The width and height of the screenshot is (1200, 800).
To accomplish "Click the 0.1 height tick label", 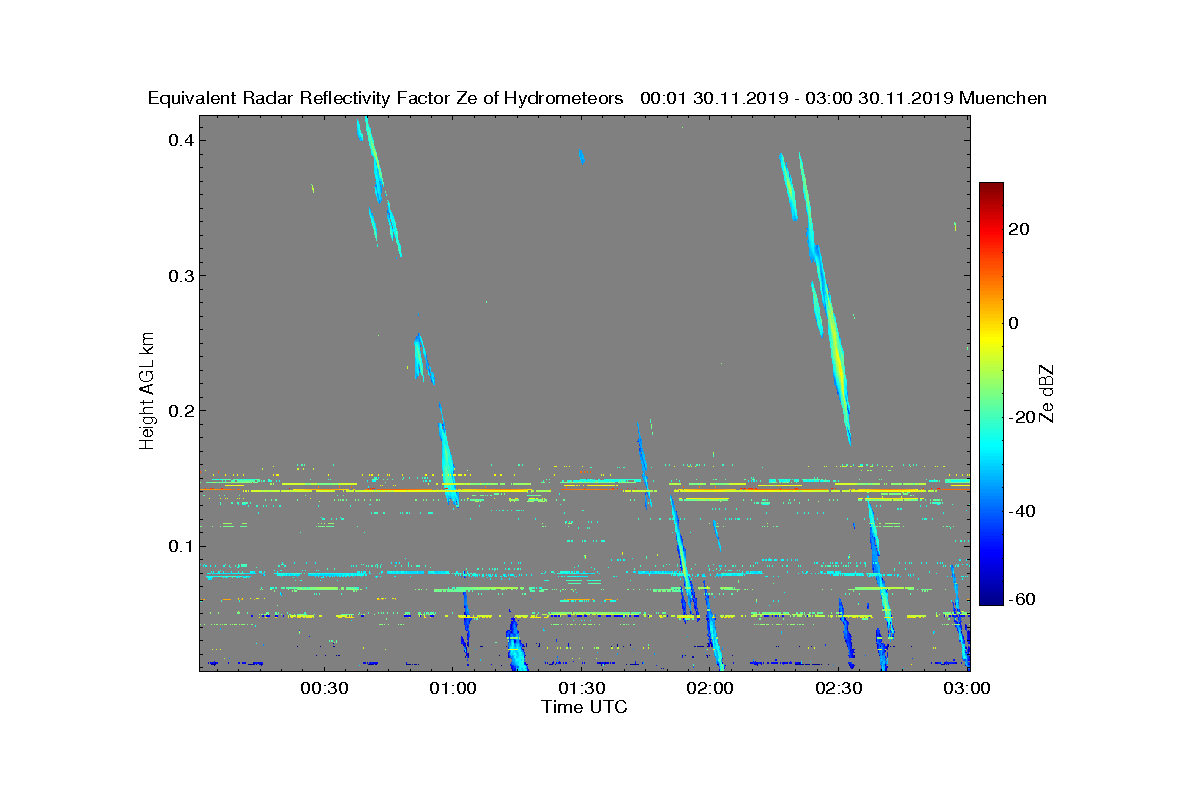I will 180,545.
